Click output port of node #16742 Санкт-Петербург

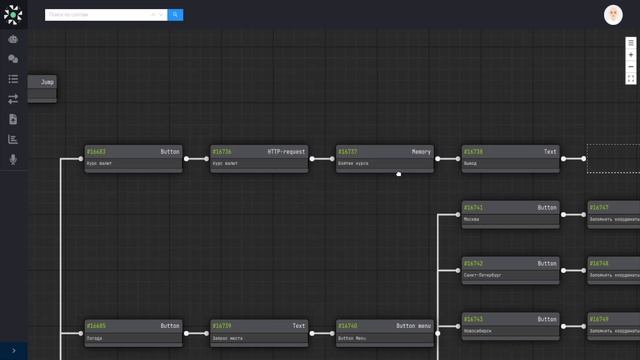[x=564, y=271]
